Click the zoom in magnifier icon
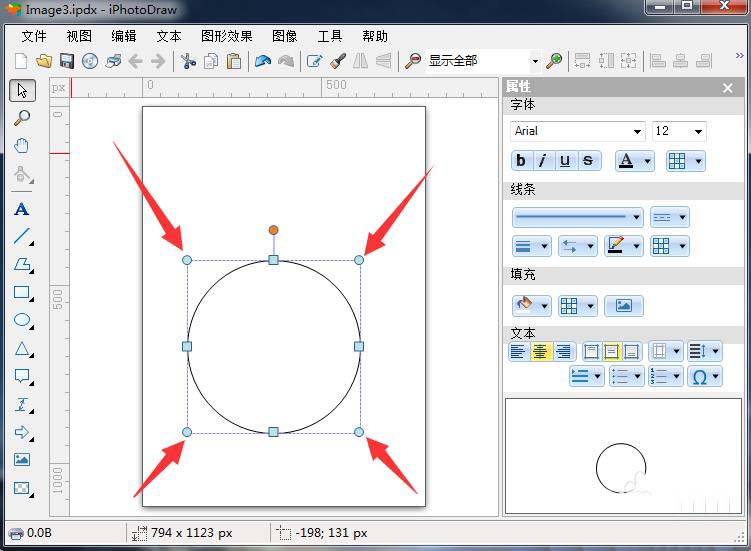The image size is (751, 551). point(554,61)
